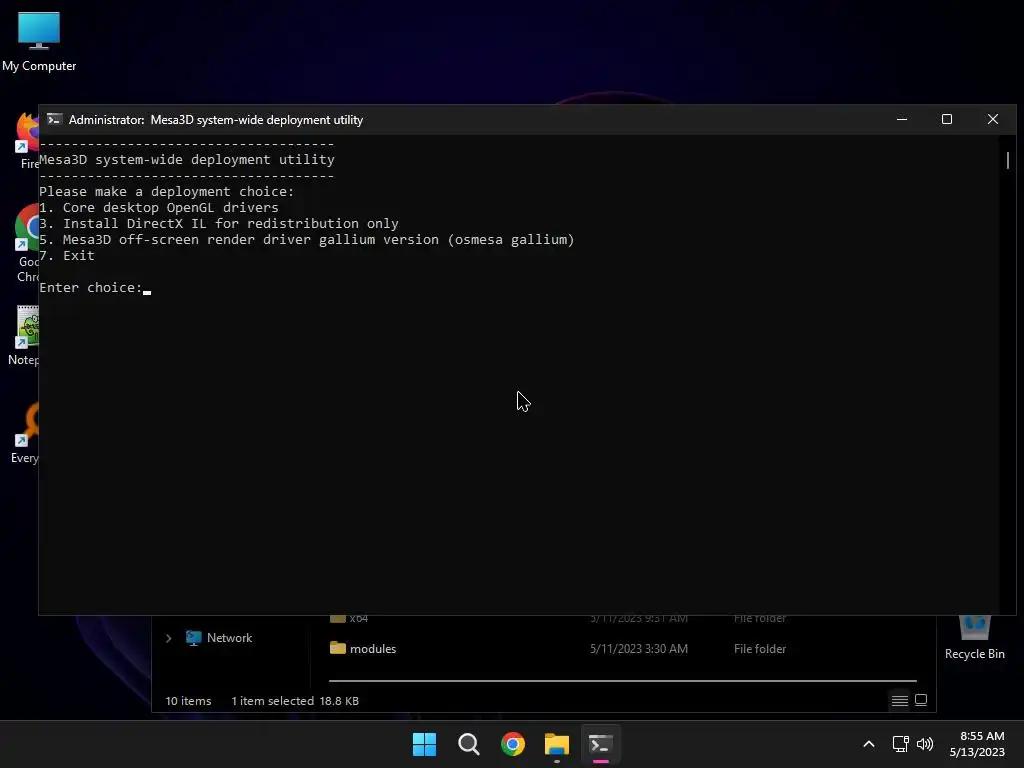Click the 'Core desktop OpenGL drivers' option text
1024x768 pixels.
pos(170,208)
